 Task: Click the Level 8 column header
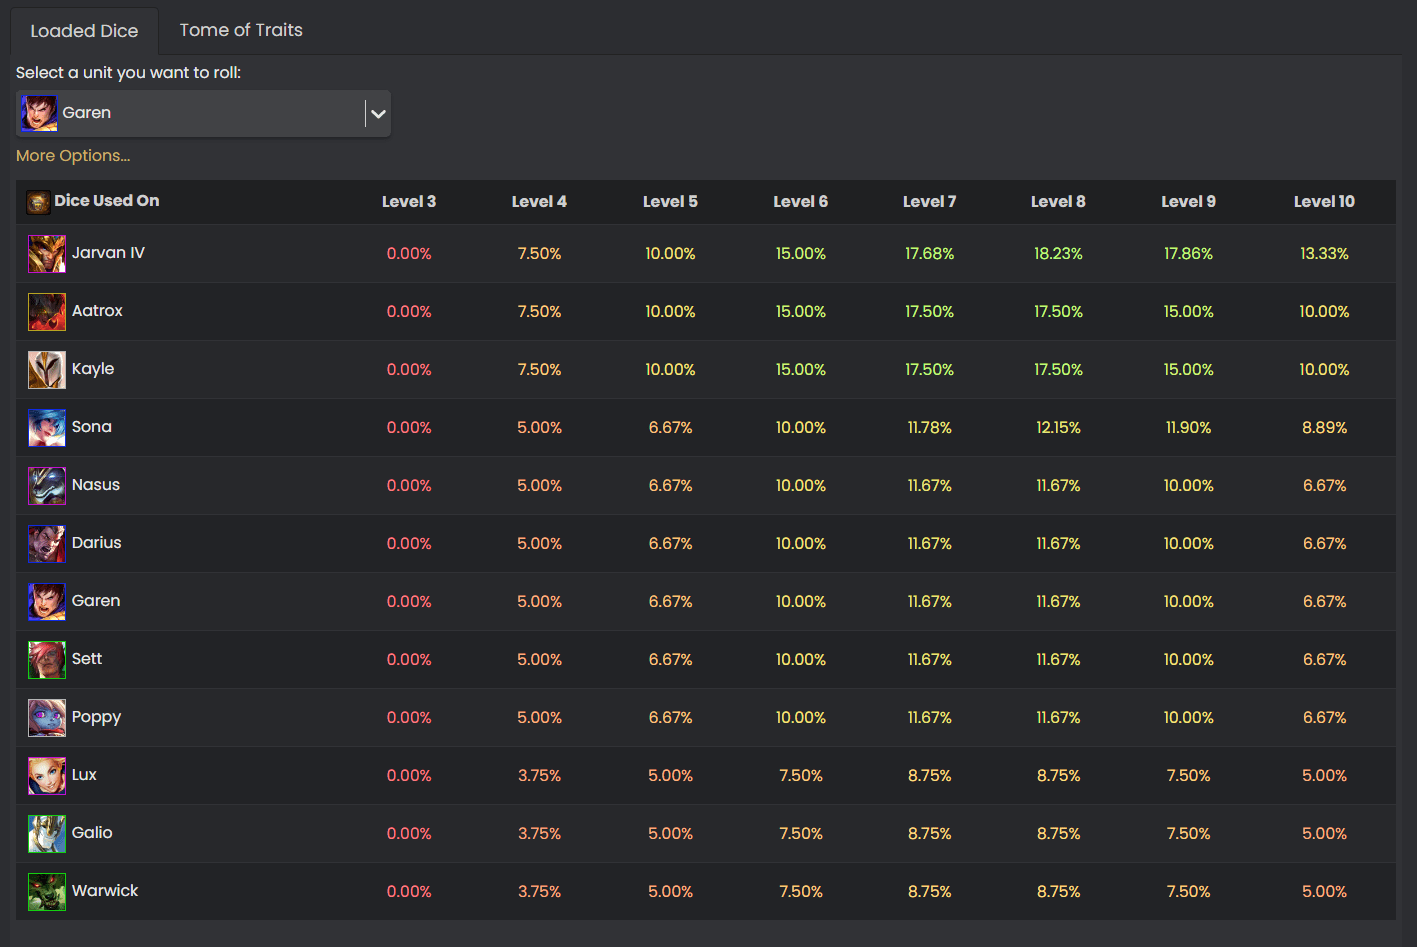tap(1058, 202)
